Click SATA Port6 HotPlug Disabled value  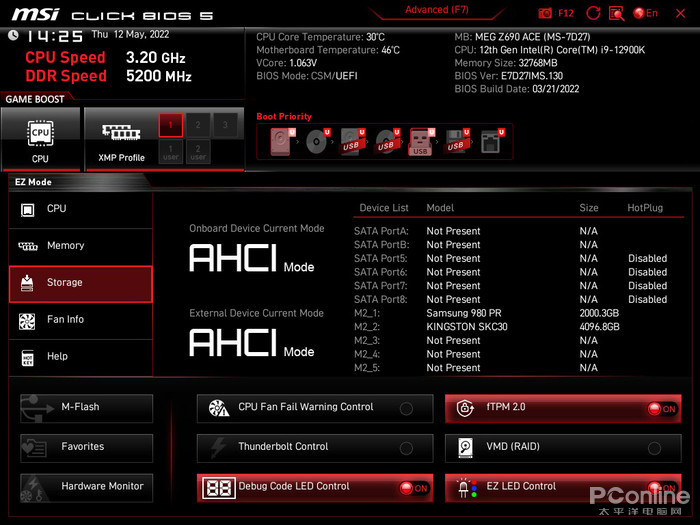click(647, 272)
